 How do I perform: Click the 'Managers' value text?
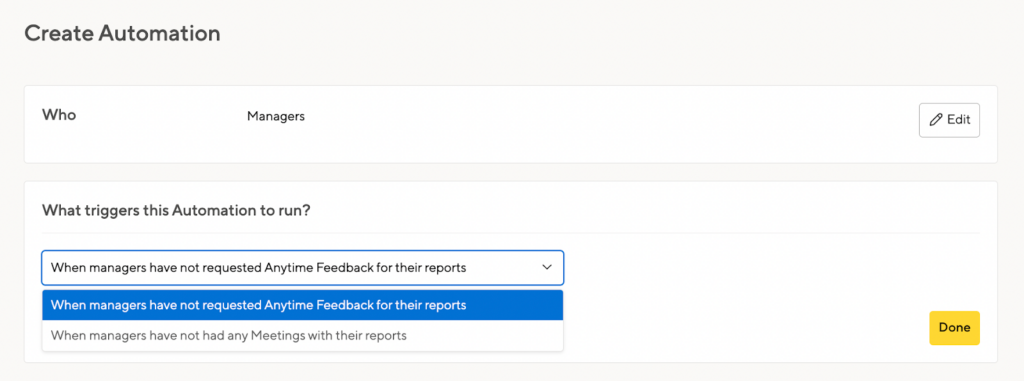click(x=276, y=116)
